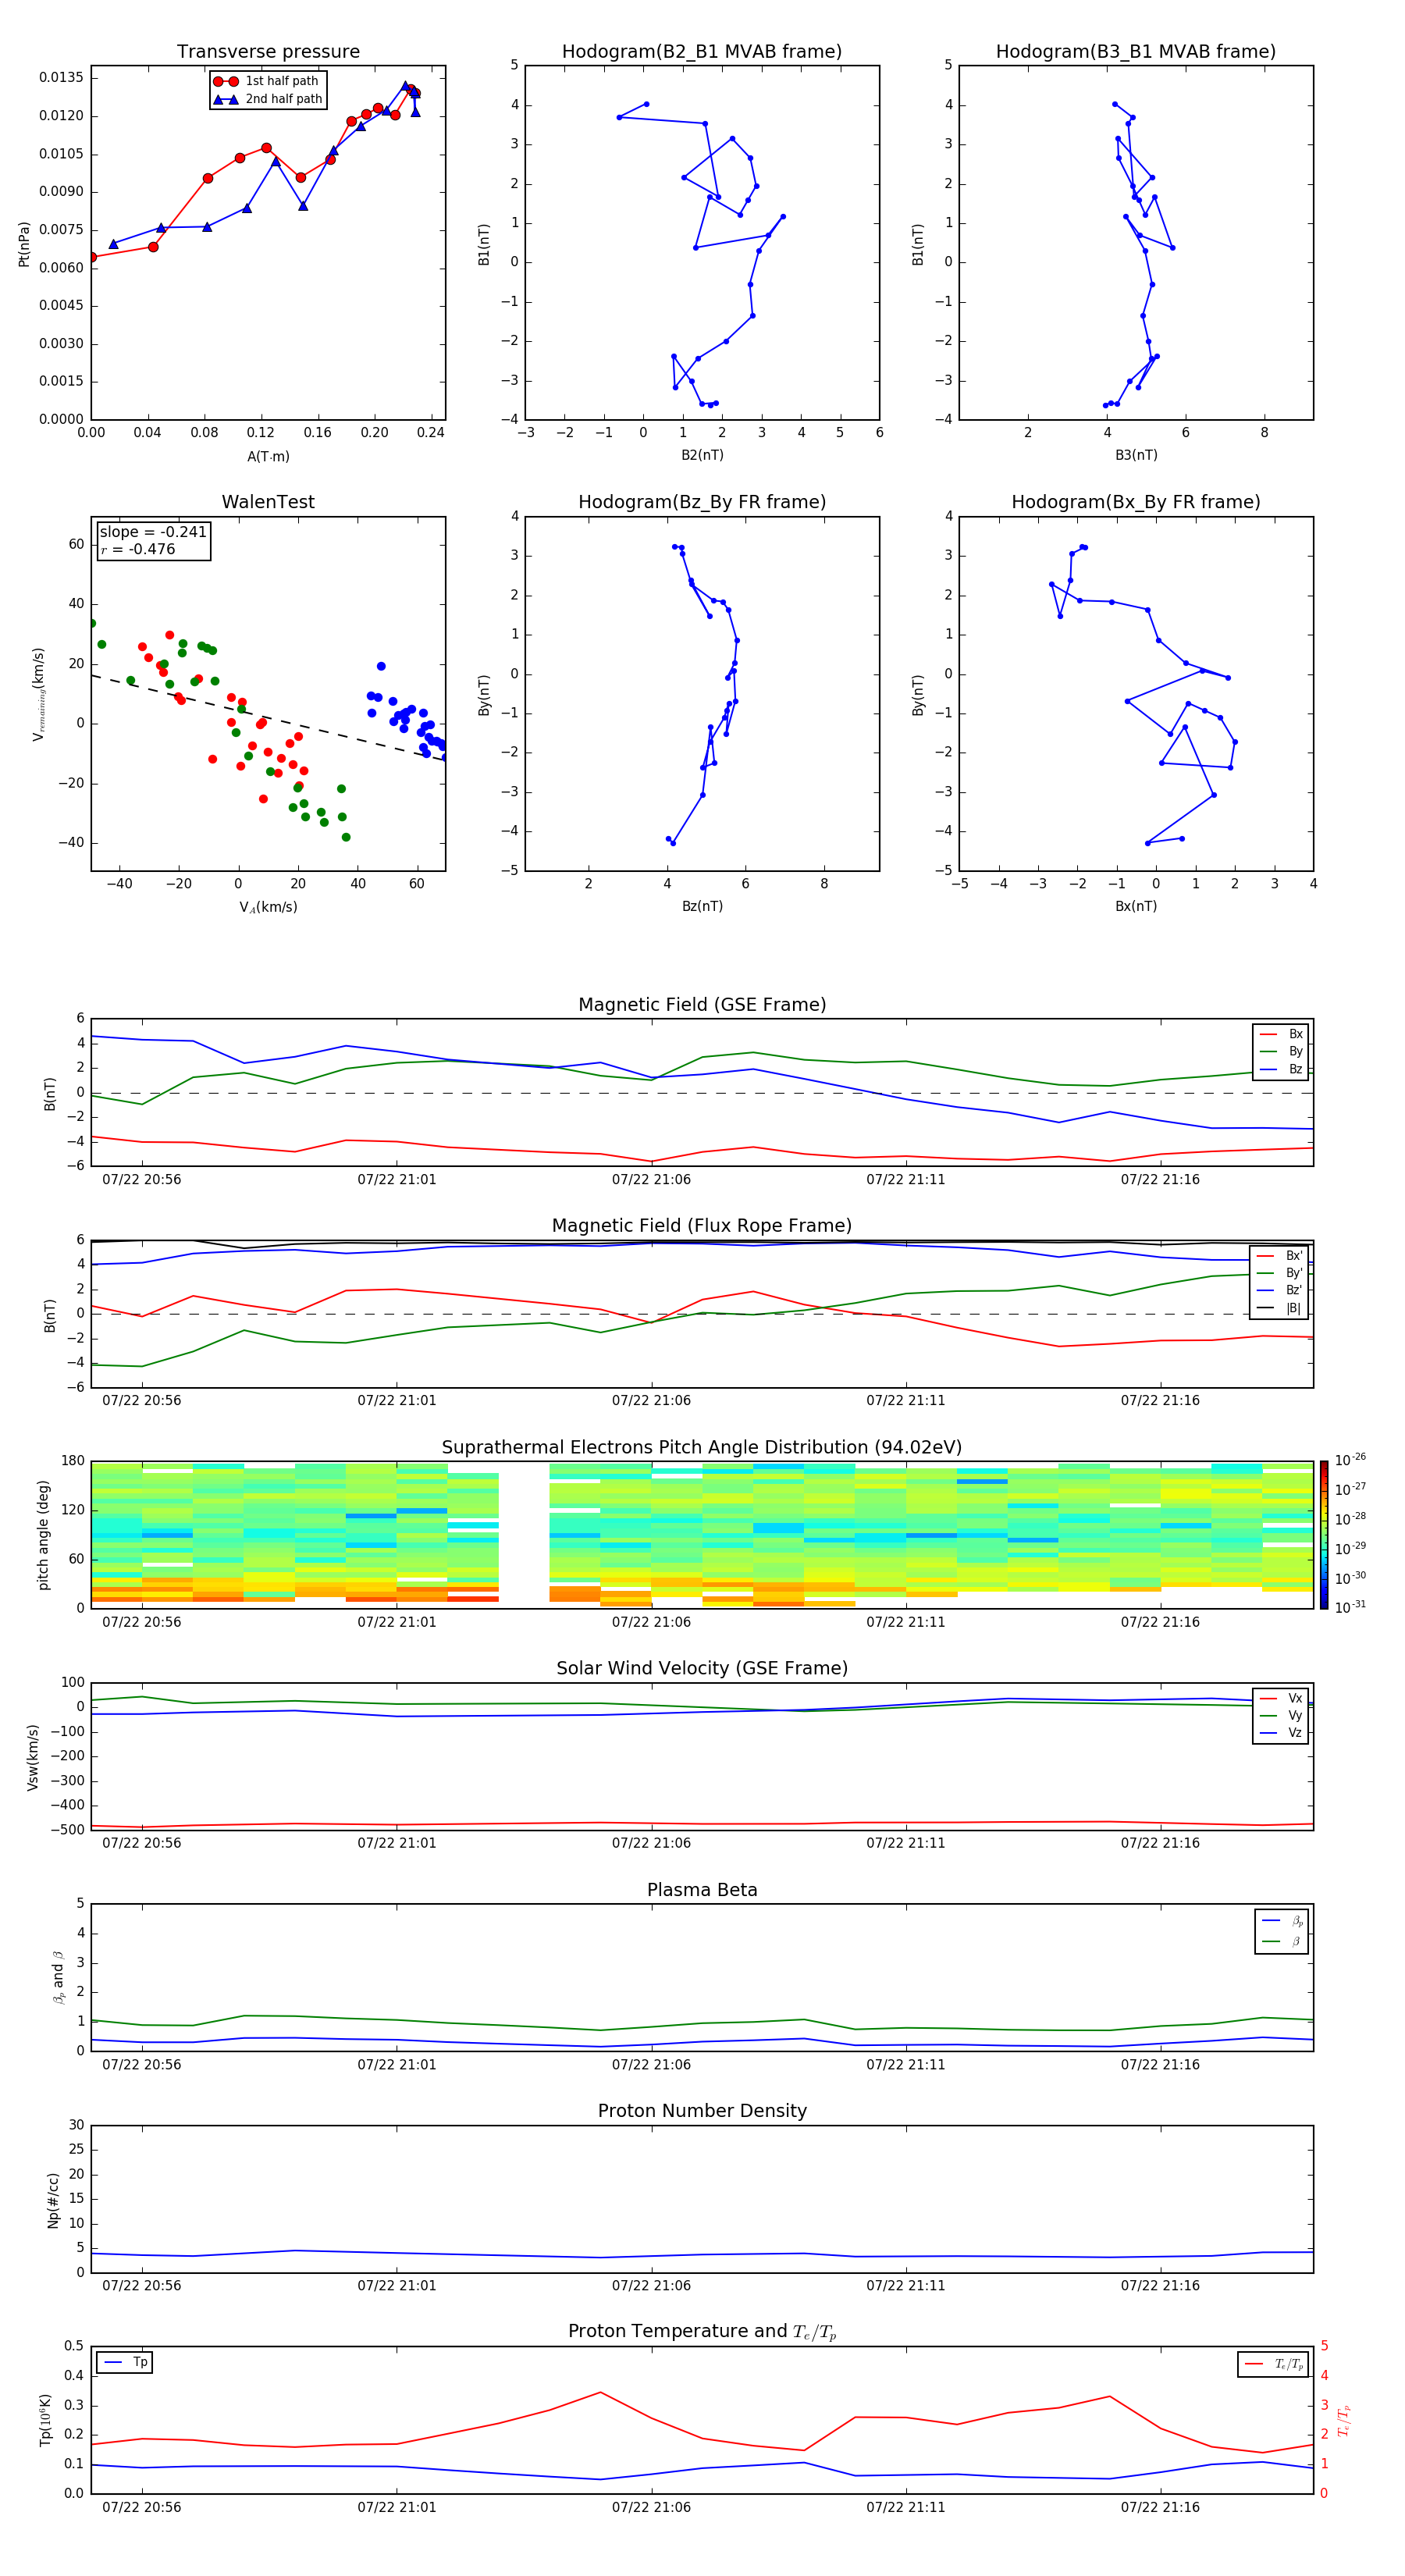Select 'Vy' in the velocity legend
Screen dimensions: 1405x2576
coord(1281,1715)
